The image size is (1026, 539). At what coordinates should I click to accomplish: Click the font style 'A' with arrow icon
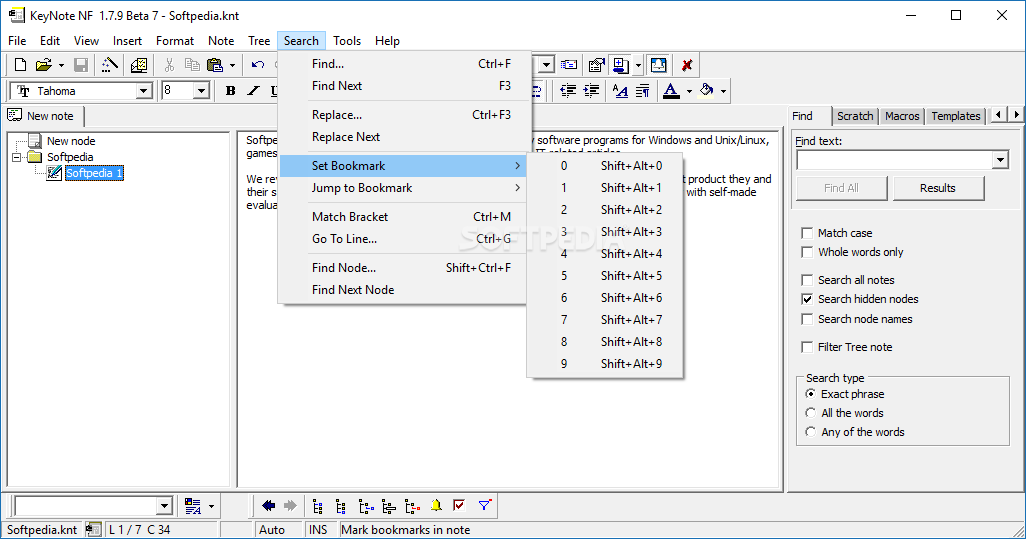coord(620,91)
